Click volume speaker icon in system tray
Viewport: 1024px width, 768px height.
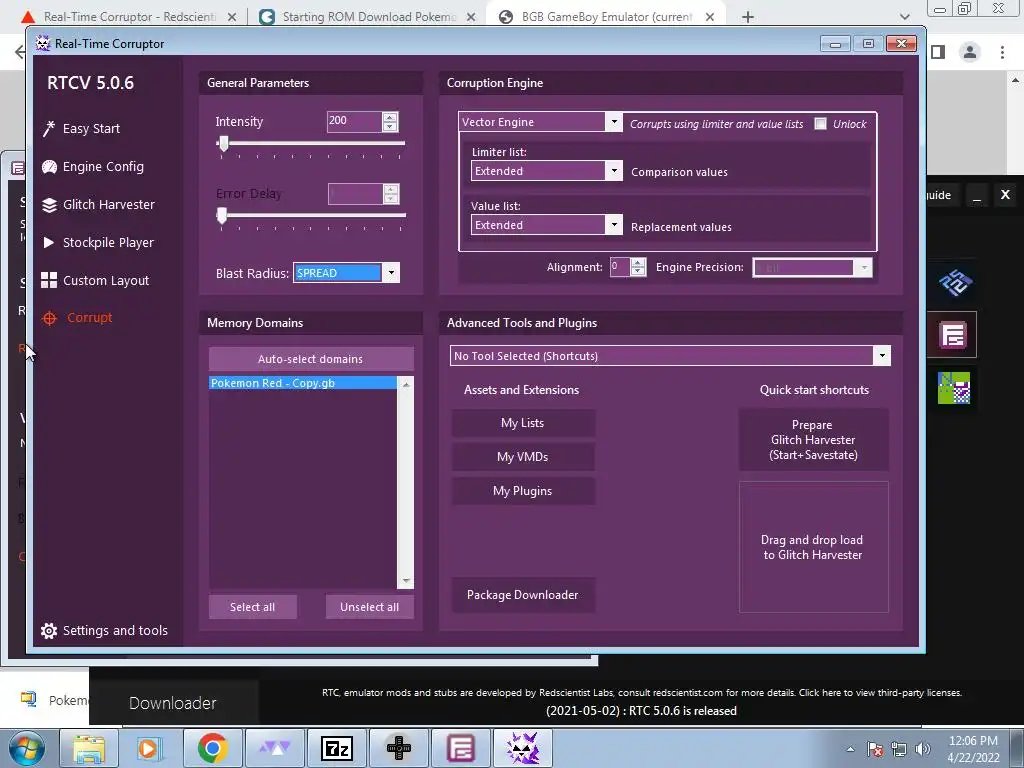click(x=922, y=749)
